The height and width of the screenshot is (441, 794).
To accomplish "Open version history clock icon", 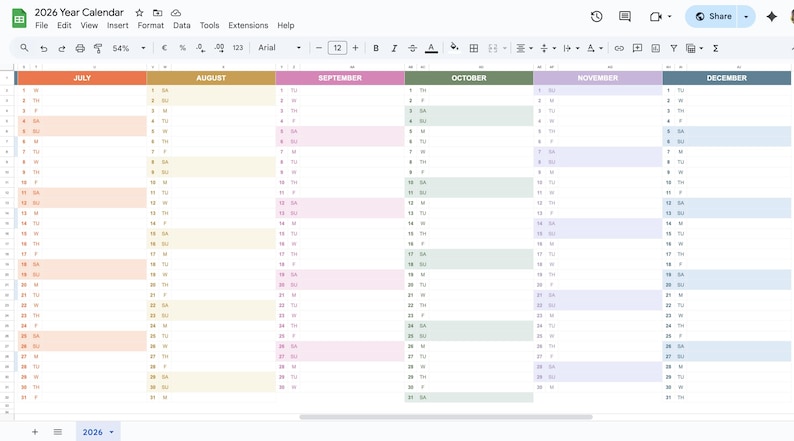I will tap(597, 16).
